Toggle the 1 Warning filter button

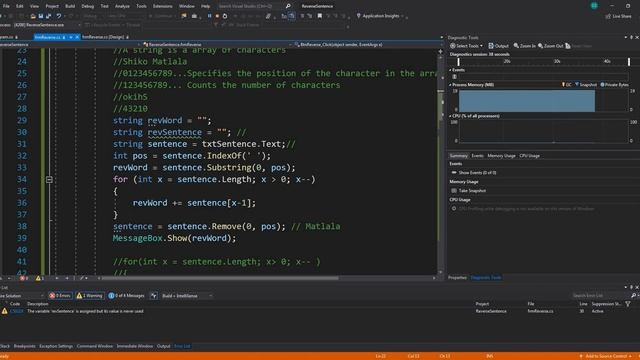[89, 296]
